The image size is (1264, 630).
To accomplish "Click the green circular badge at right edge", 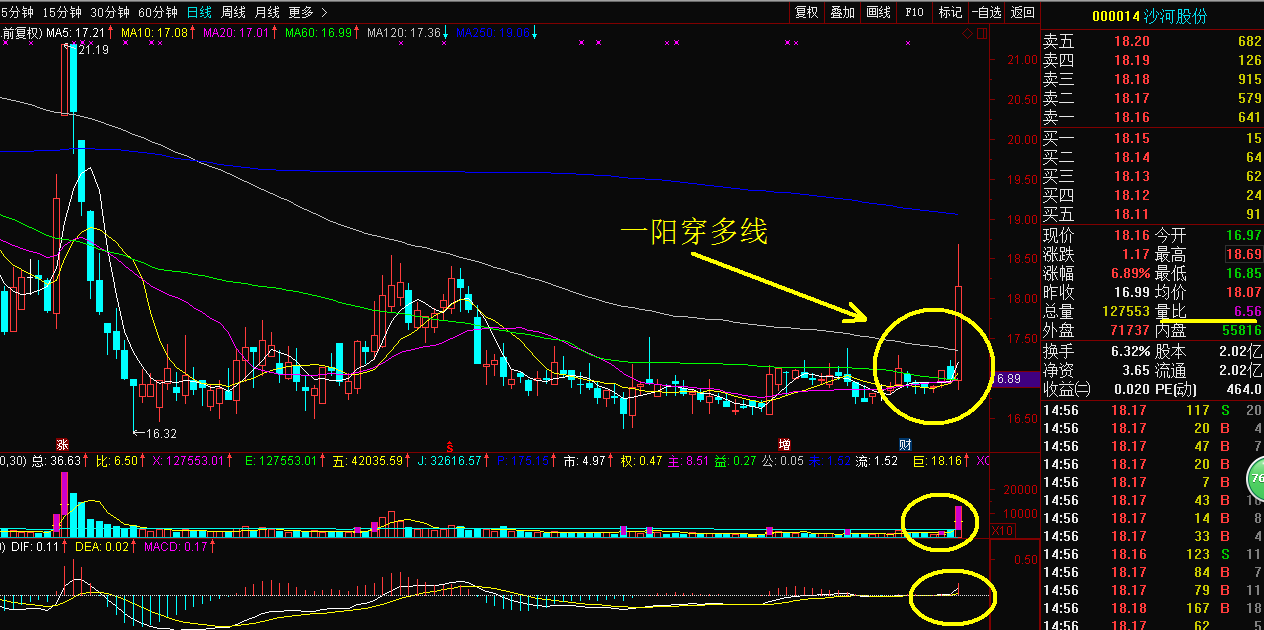I will (1254, 479).
